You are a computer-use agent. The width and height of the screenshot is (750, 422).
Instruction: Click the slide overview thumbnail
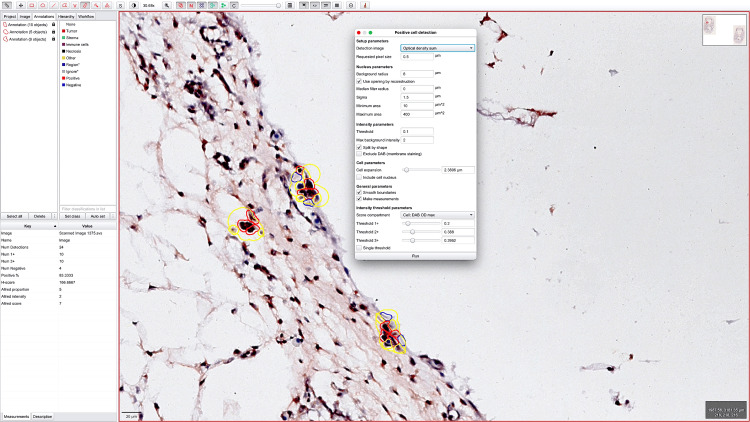[x=724, y=30]
